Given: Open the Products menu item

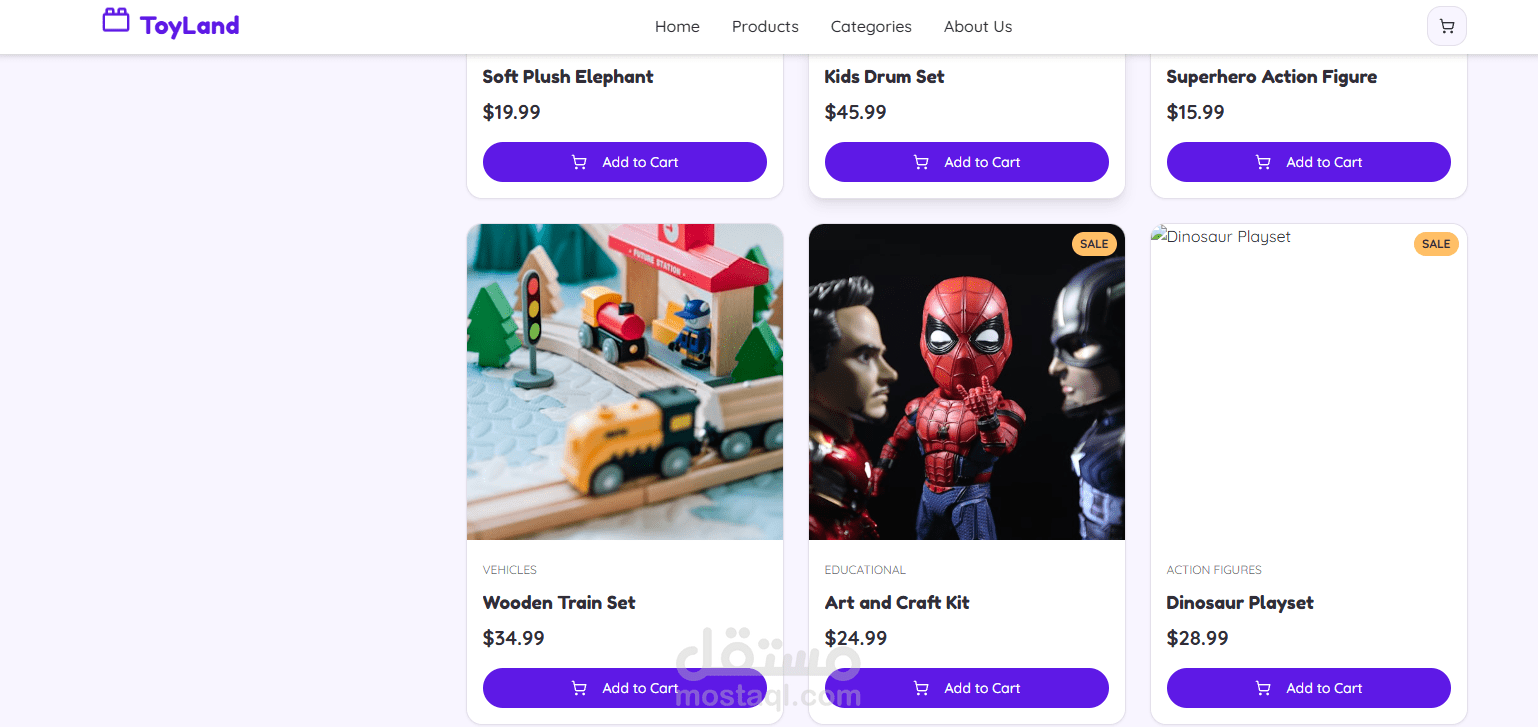Looking at the screenshot, I should (x=765, y=27).
